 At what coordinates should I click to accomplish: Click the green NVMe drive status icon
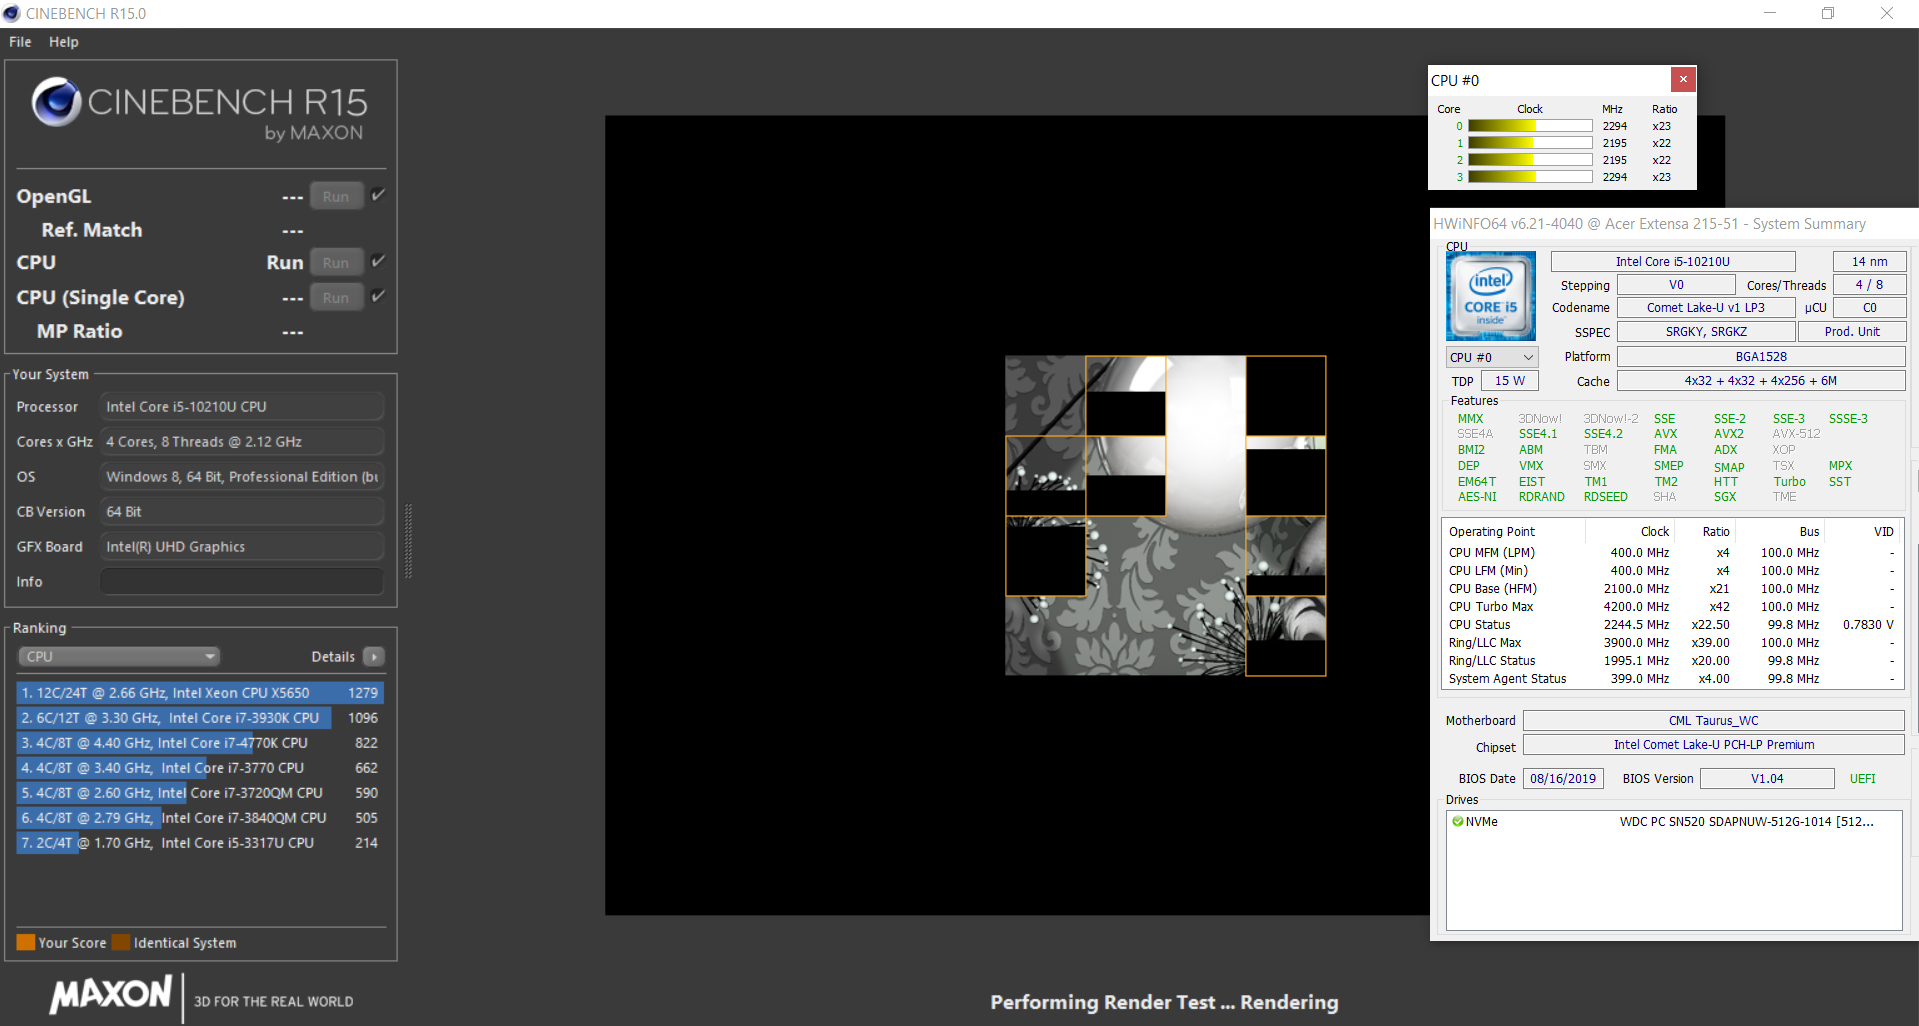point(1457,822)
